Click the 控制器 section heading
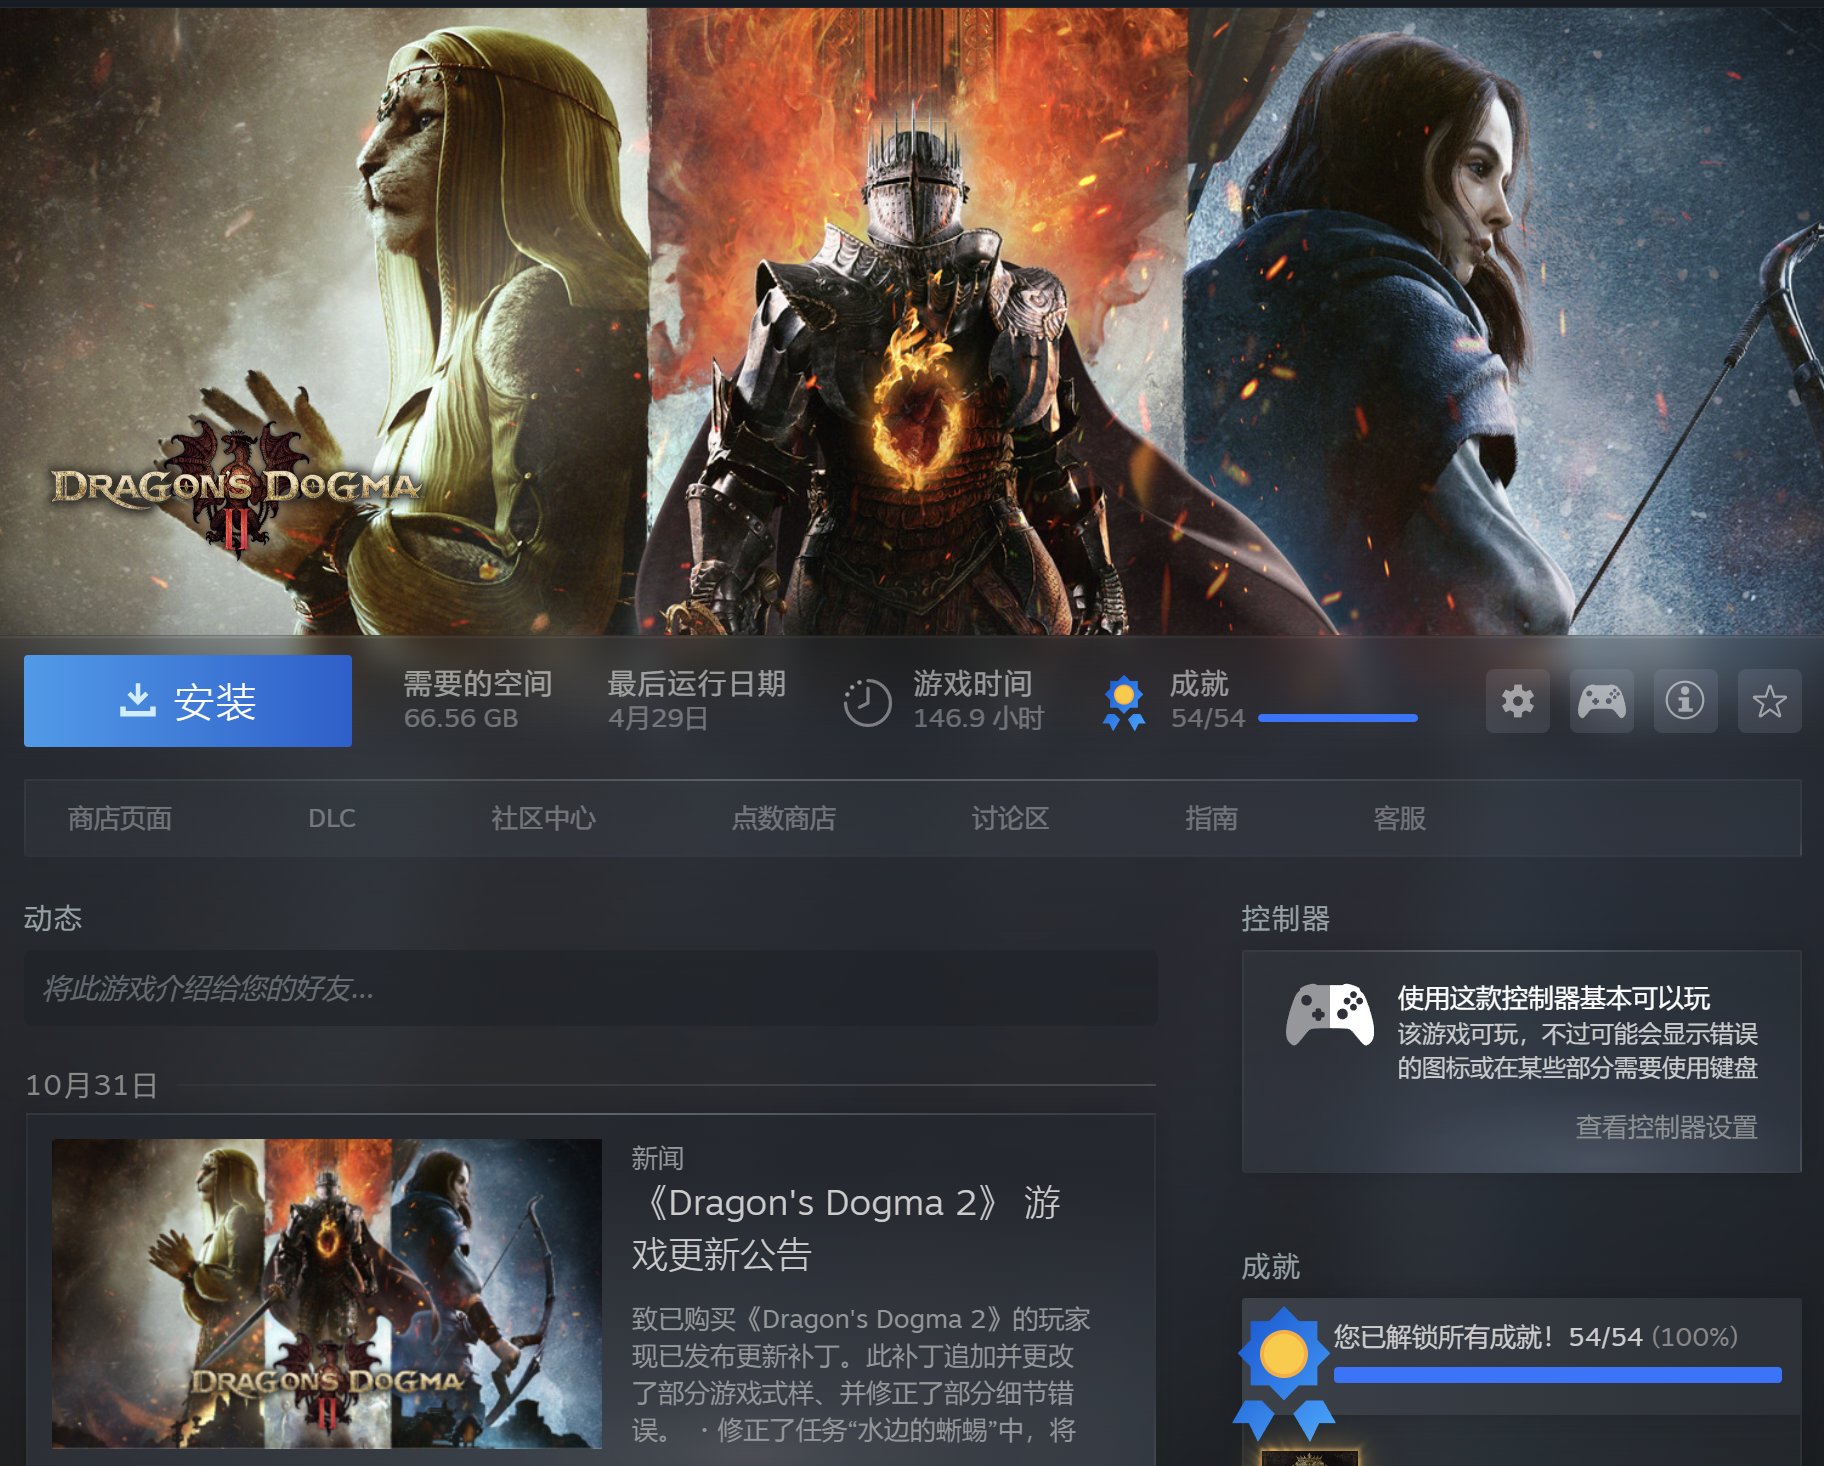Image resolution: width=1824 pixels, height=1466 pixels. point(1285,918)
